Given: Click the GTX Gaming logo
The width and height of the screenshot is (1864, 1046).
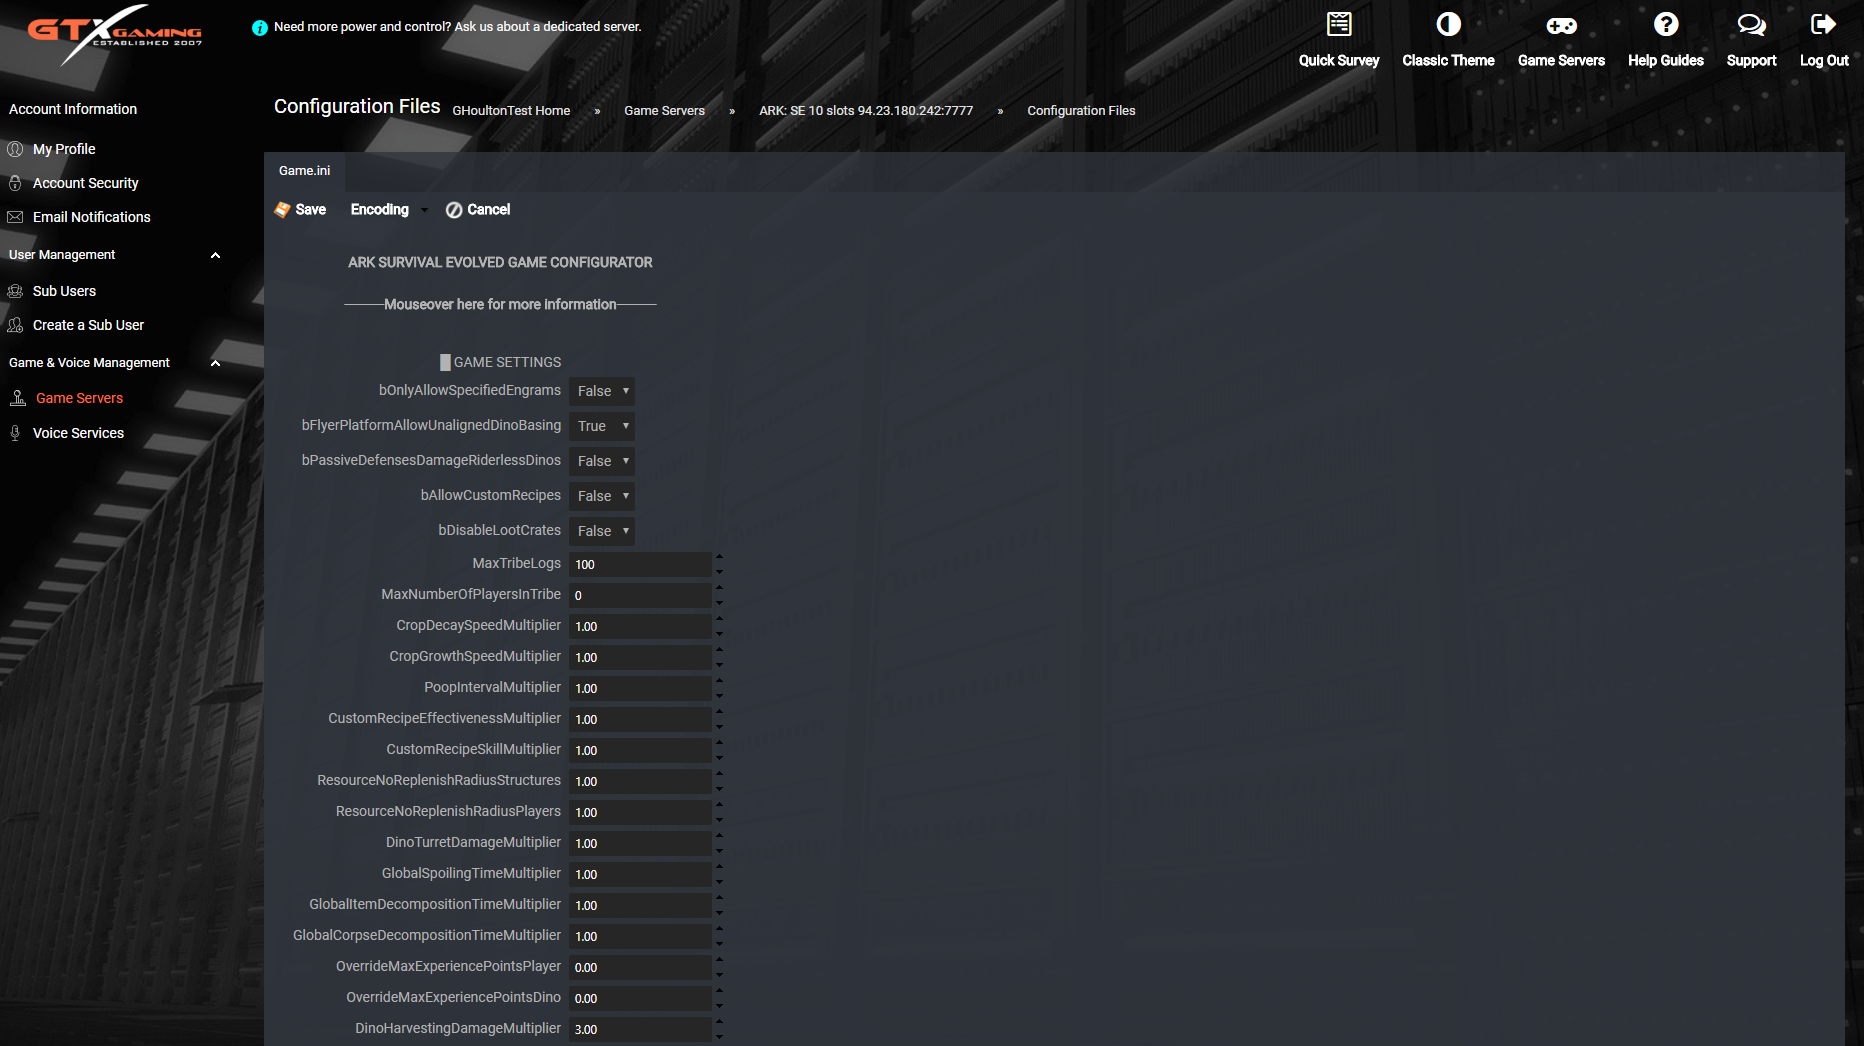Looking at the screenshot, I should 115,33.
